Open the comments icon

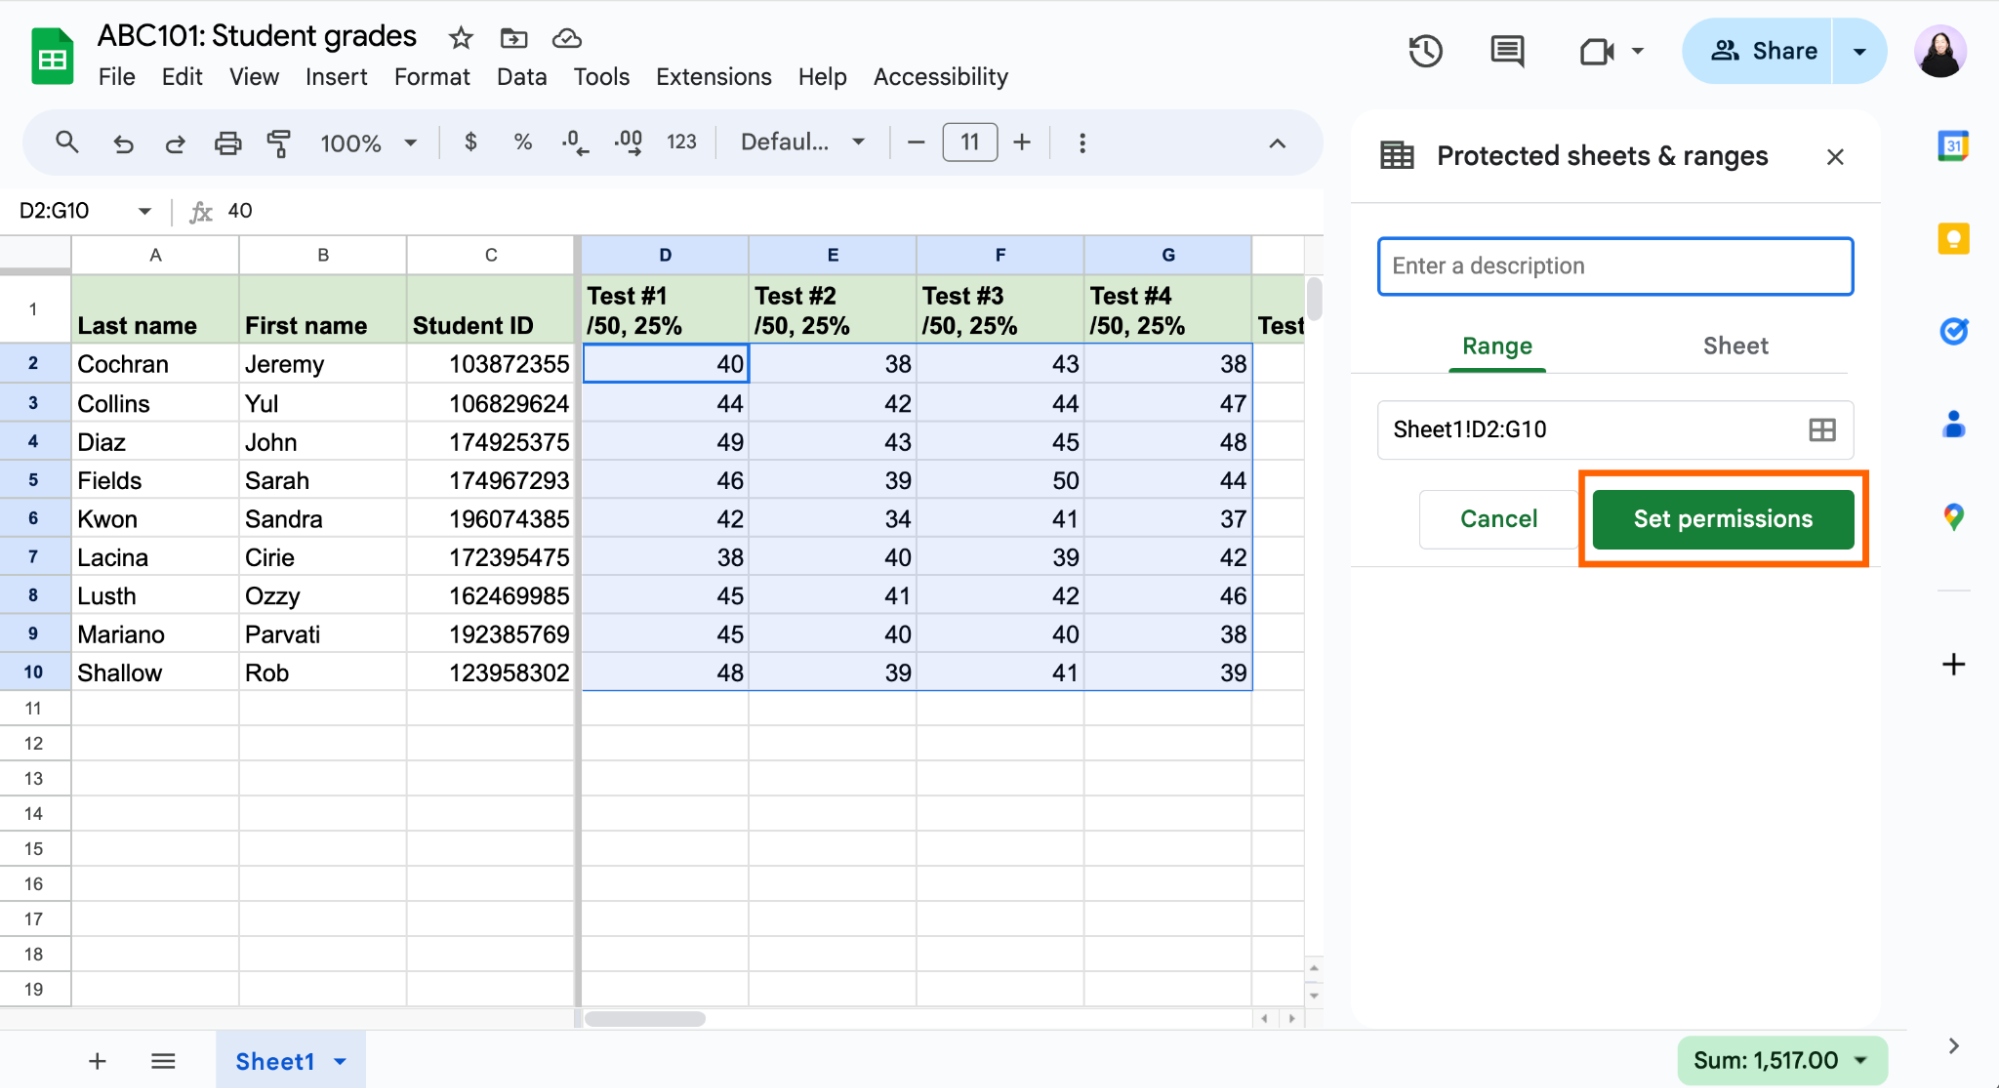(x=1506, y=51)
